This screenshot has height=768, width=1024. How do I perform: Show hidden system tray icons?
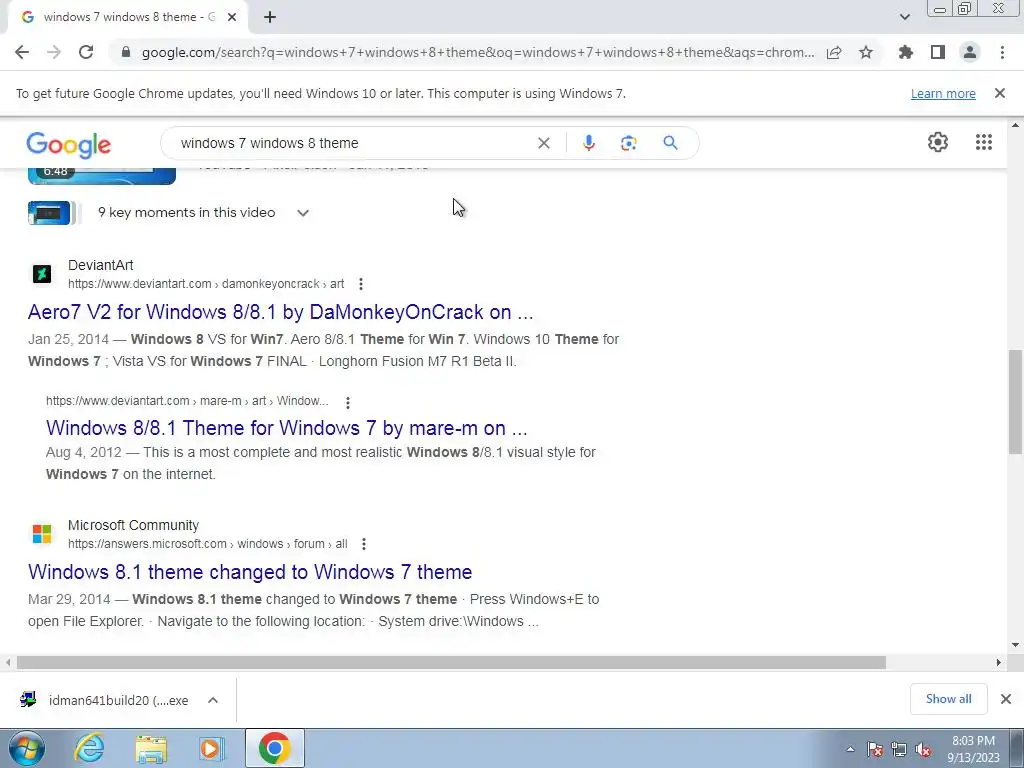(x=850, y=749)
